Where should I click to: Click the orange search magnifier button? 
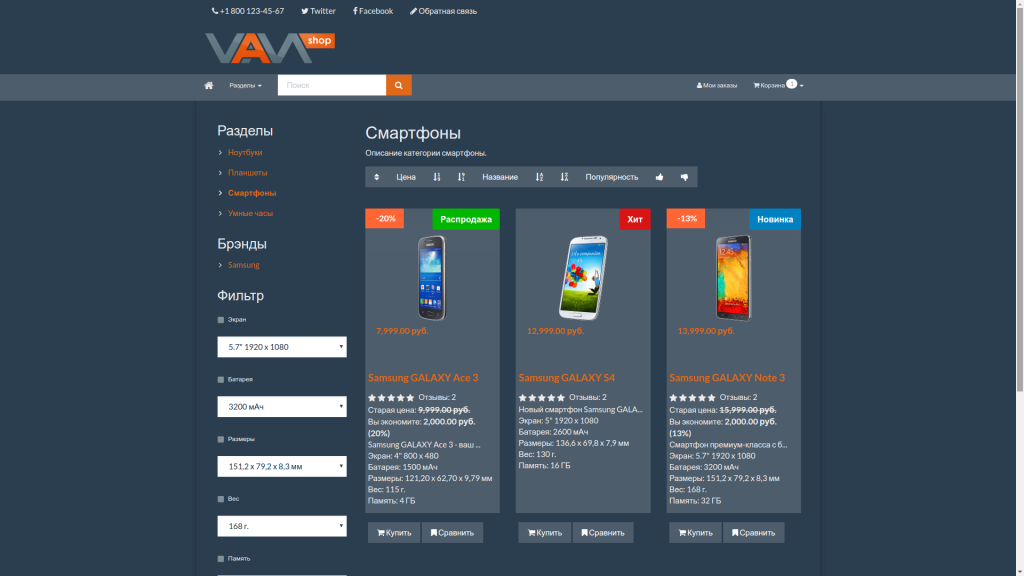click(398, 85)
